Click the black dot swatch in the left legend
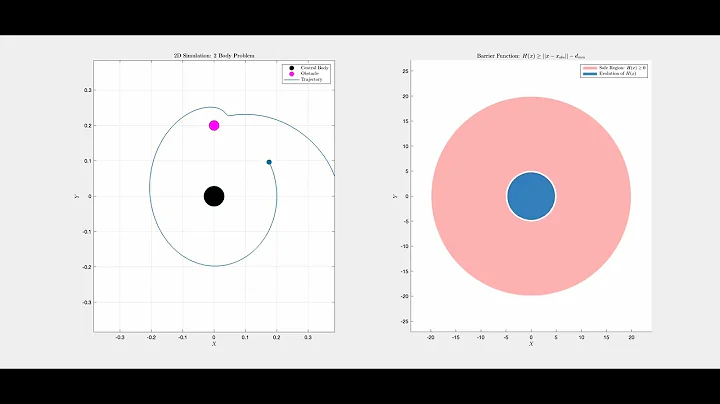The image size is (720, 404). point(292,68)
